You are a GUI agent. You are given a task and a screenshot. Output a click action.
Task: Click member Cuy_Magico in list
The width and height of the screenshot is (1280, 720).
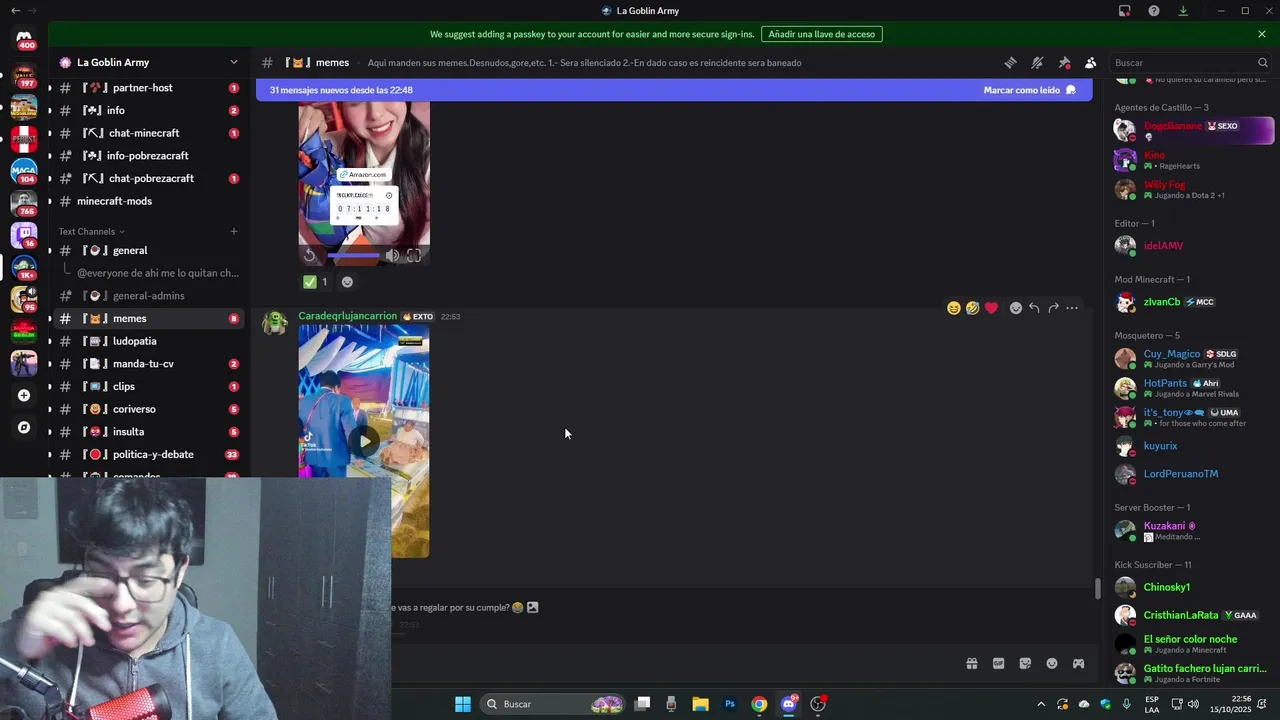coord(1193,358)
